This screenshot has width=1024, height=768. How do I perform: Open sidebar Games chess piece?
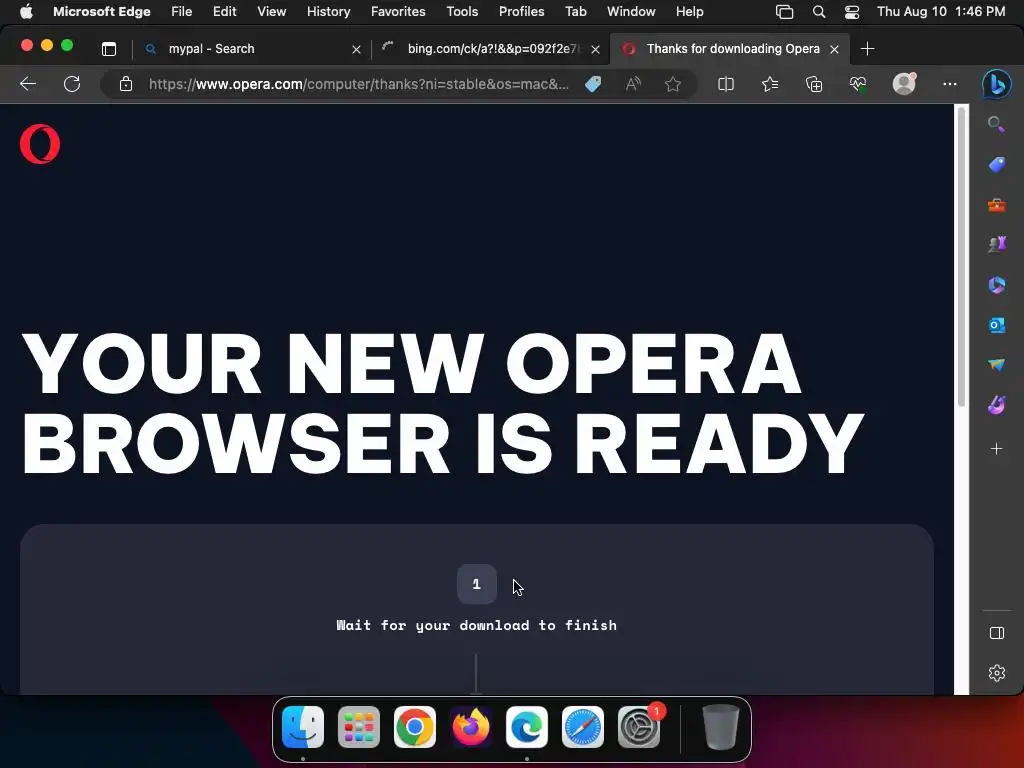(x=997, y=244)
